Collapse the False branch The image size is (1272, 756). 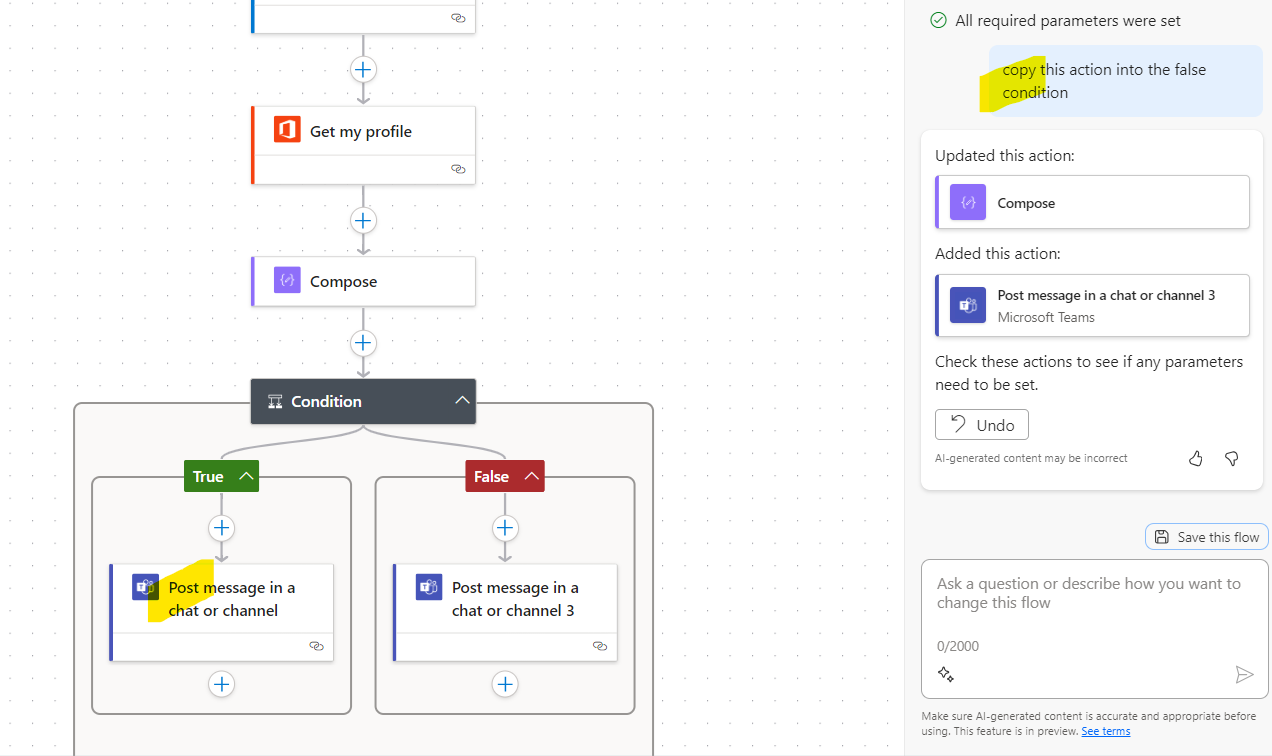(532, 477)
